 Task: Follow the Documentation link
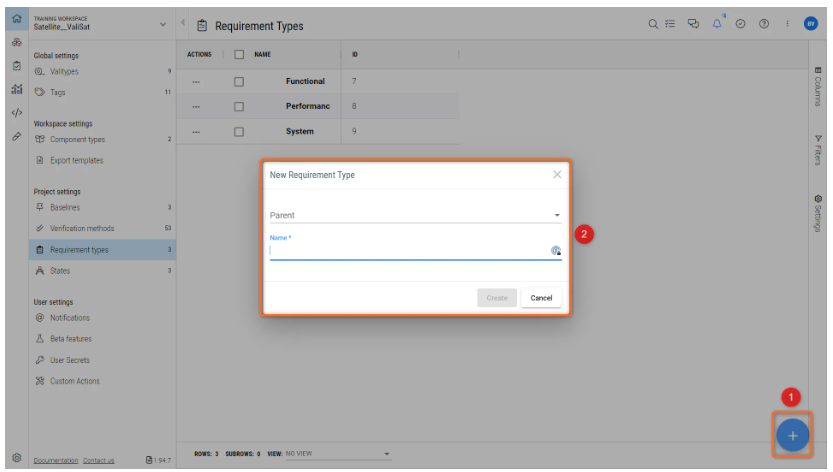(56, 461)
